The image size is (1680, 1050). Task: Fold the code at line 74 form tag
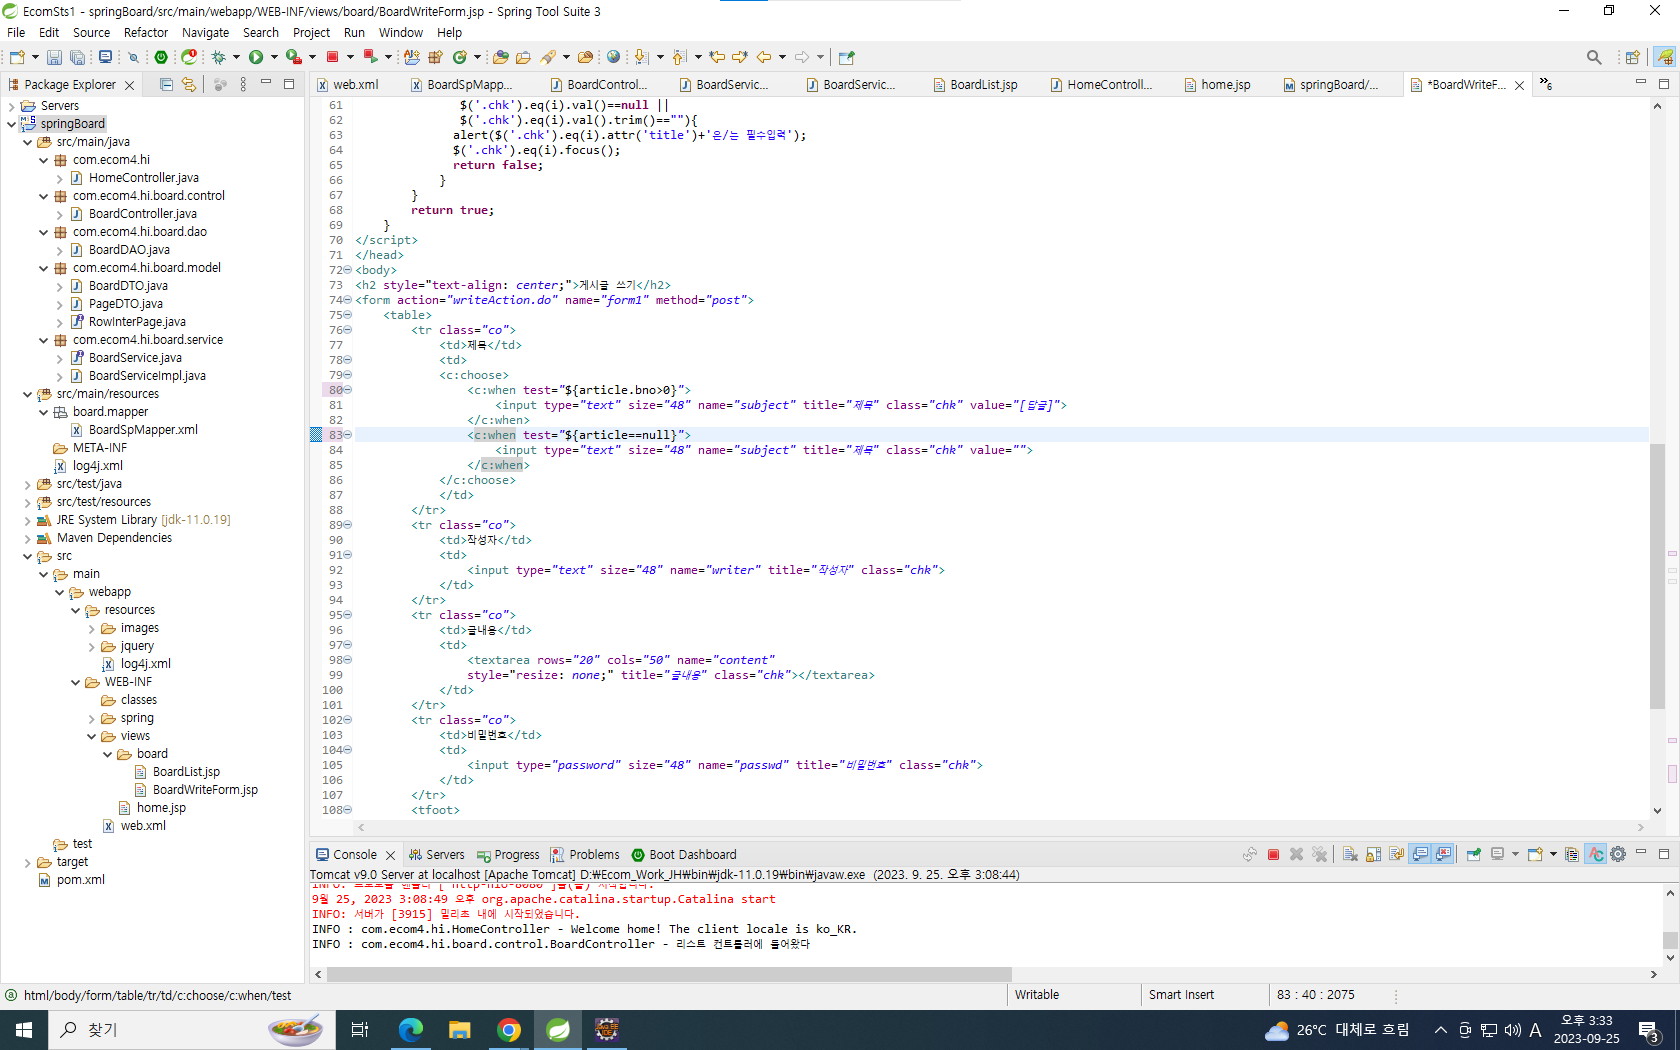click(348, 300)
